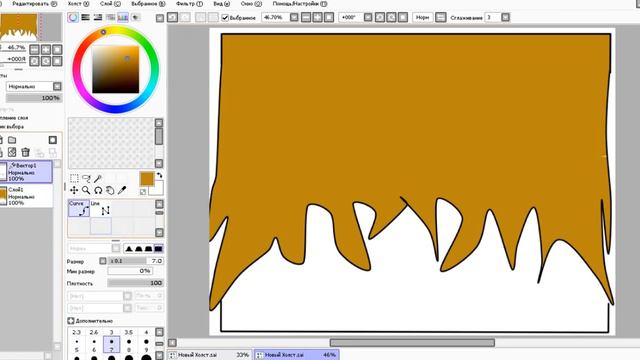Adjust the Размер brush size slider
Screen dimensions: 640x360
(136, 261)
